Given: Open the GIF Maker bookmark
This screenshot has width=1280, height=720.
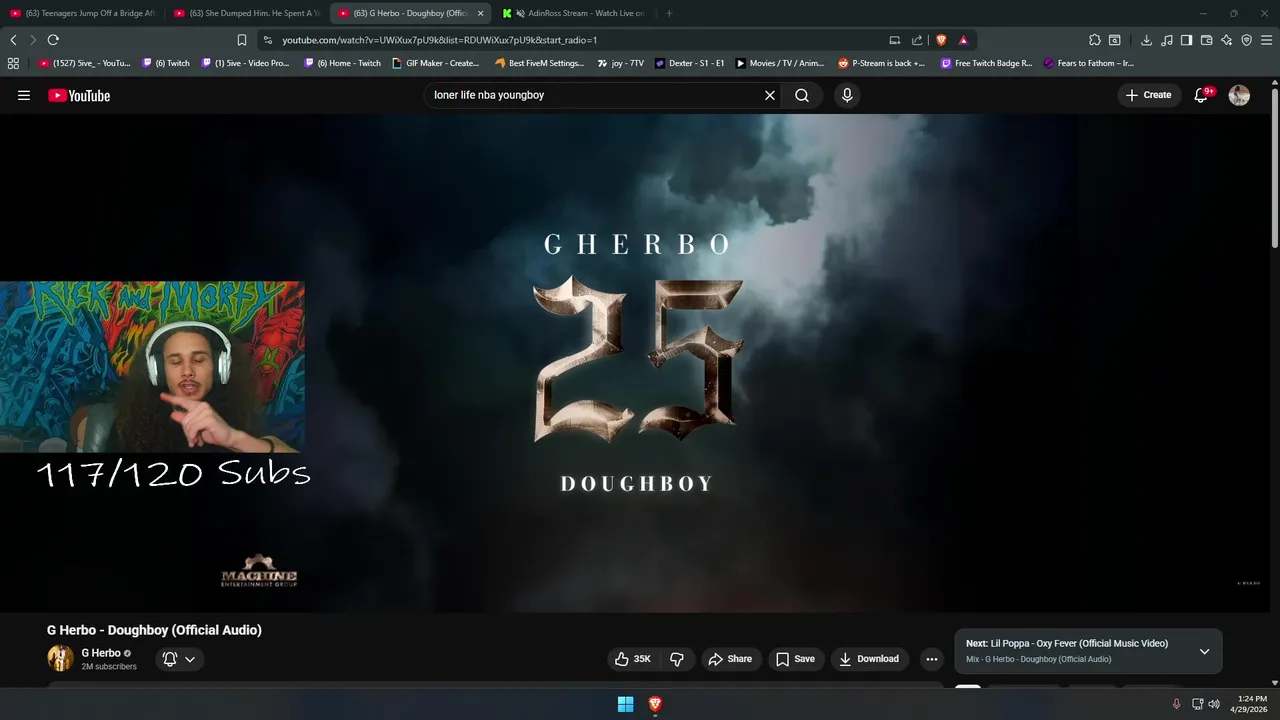Looking at the screenshot, I should (435, 63).
